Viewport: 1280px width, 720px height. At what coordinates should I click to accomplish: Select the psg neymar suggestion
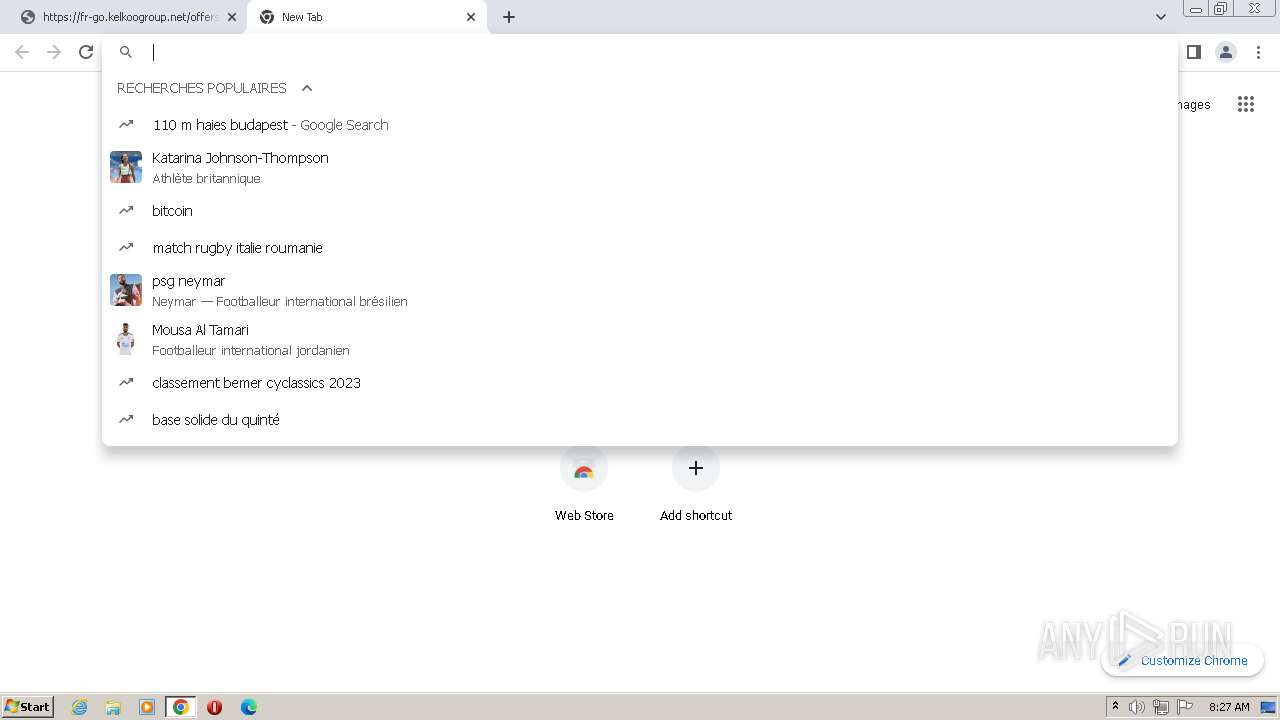[640, 290]
